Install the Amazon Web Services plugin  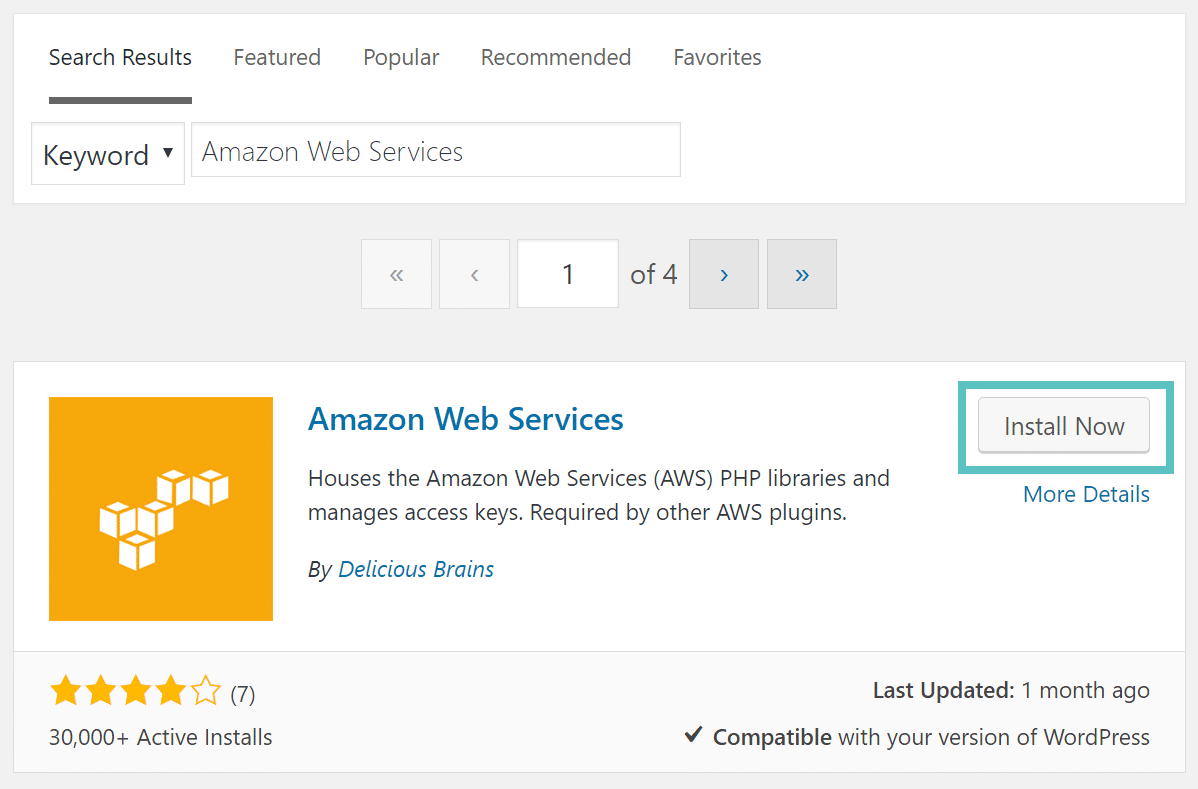tap(1063, 425)
